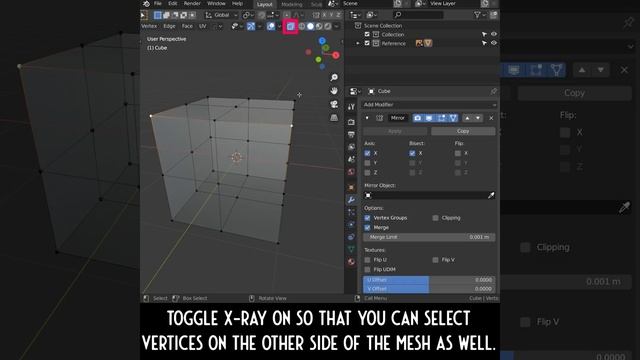
Task: Open the Output properties tab
Action: click(351, 134)
